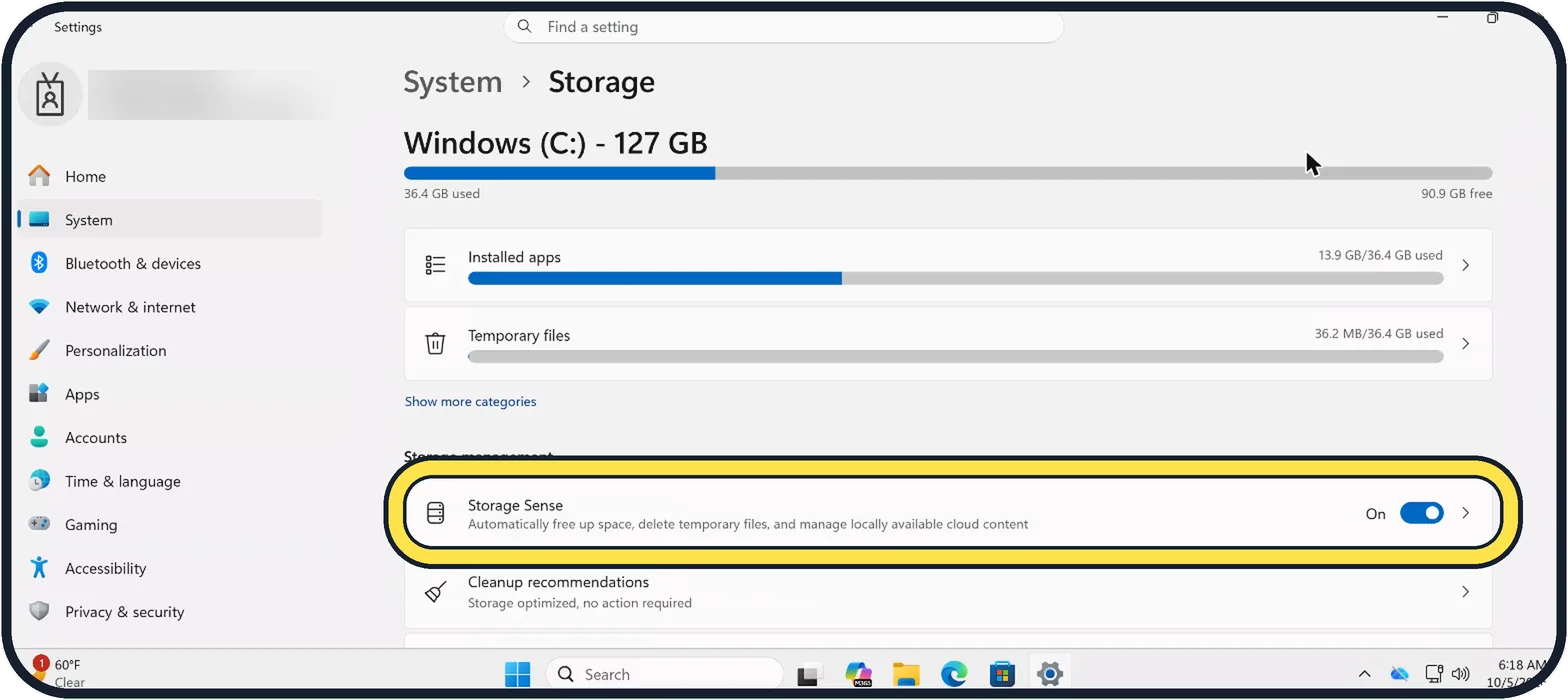Open the Personalization paintbrush icon

(x=39, y=350)
